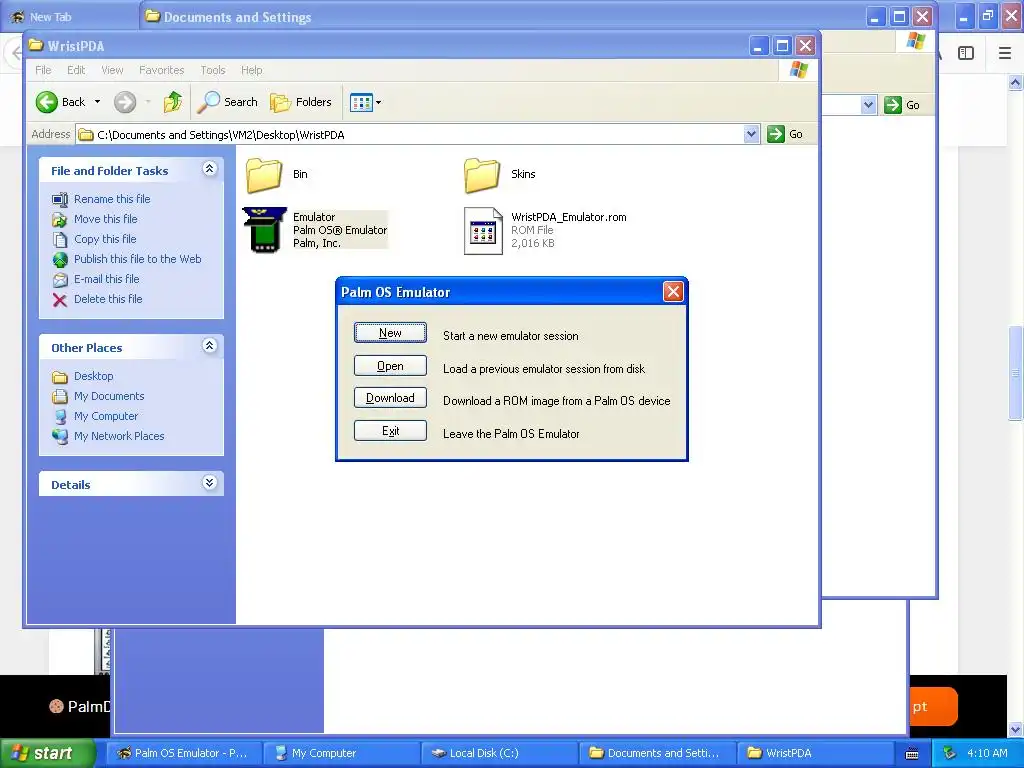Open the Favorites menu

pyautogui.click(x=161, y=70)
